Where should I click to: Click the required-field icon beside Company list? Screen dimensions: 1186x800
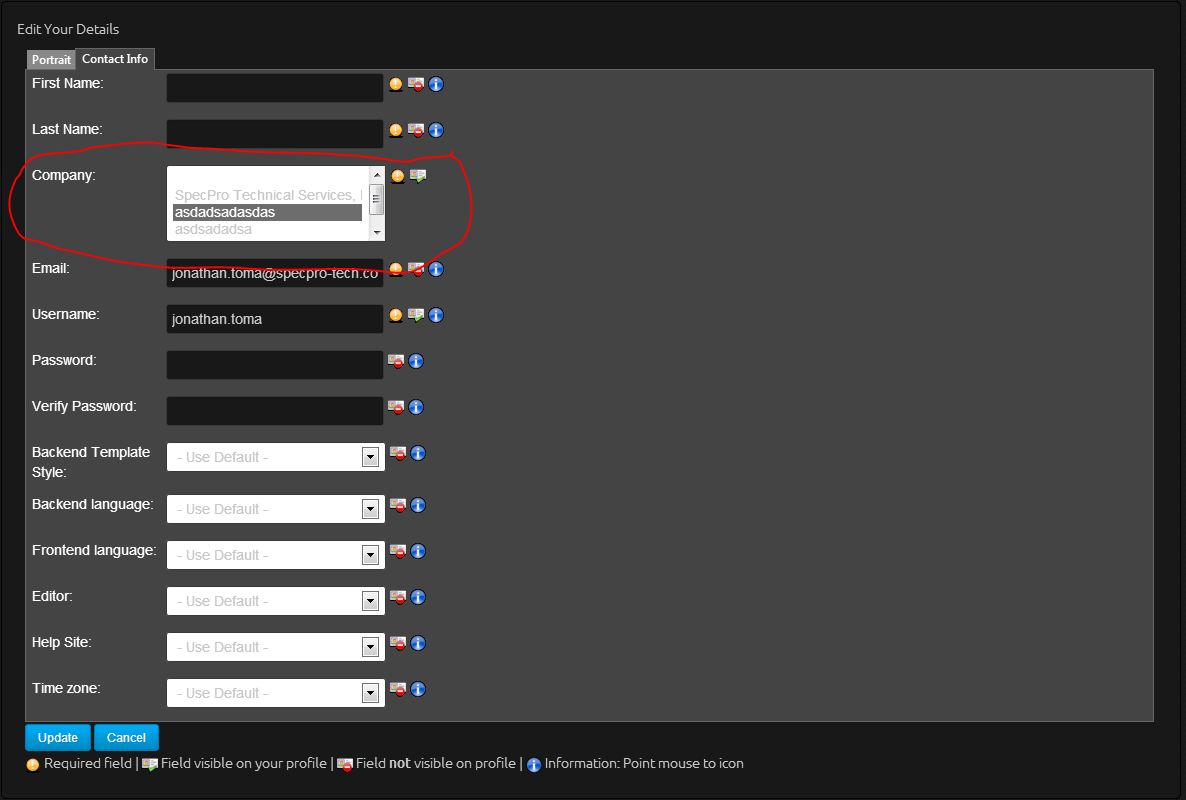click(x=398, y=176)
